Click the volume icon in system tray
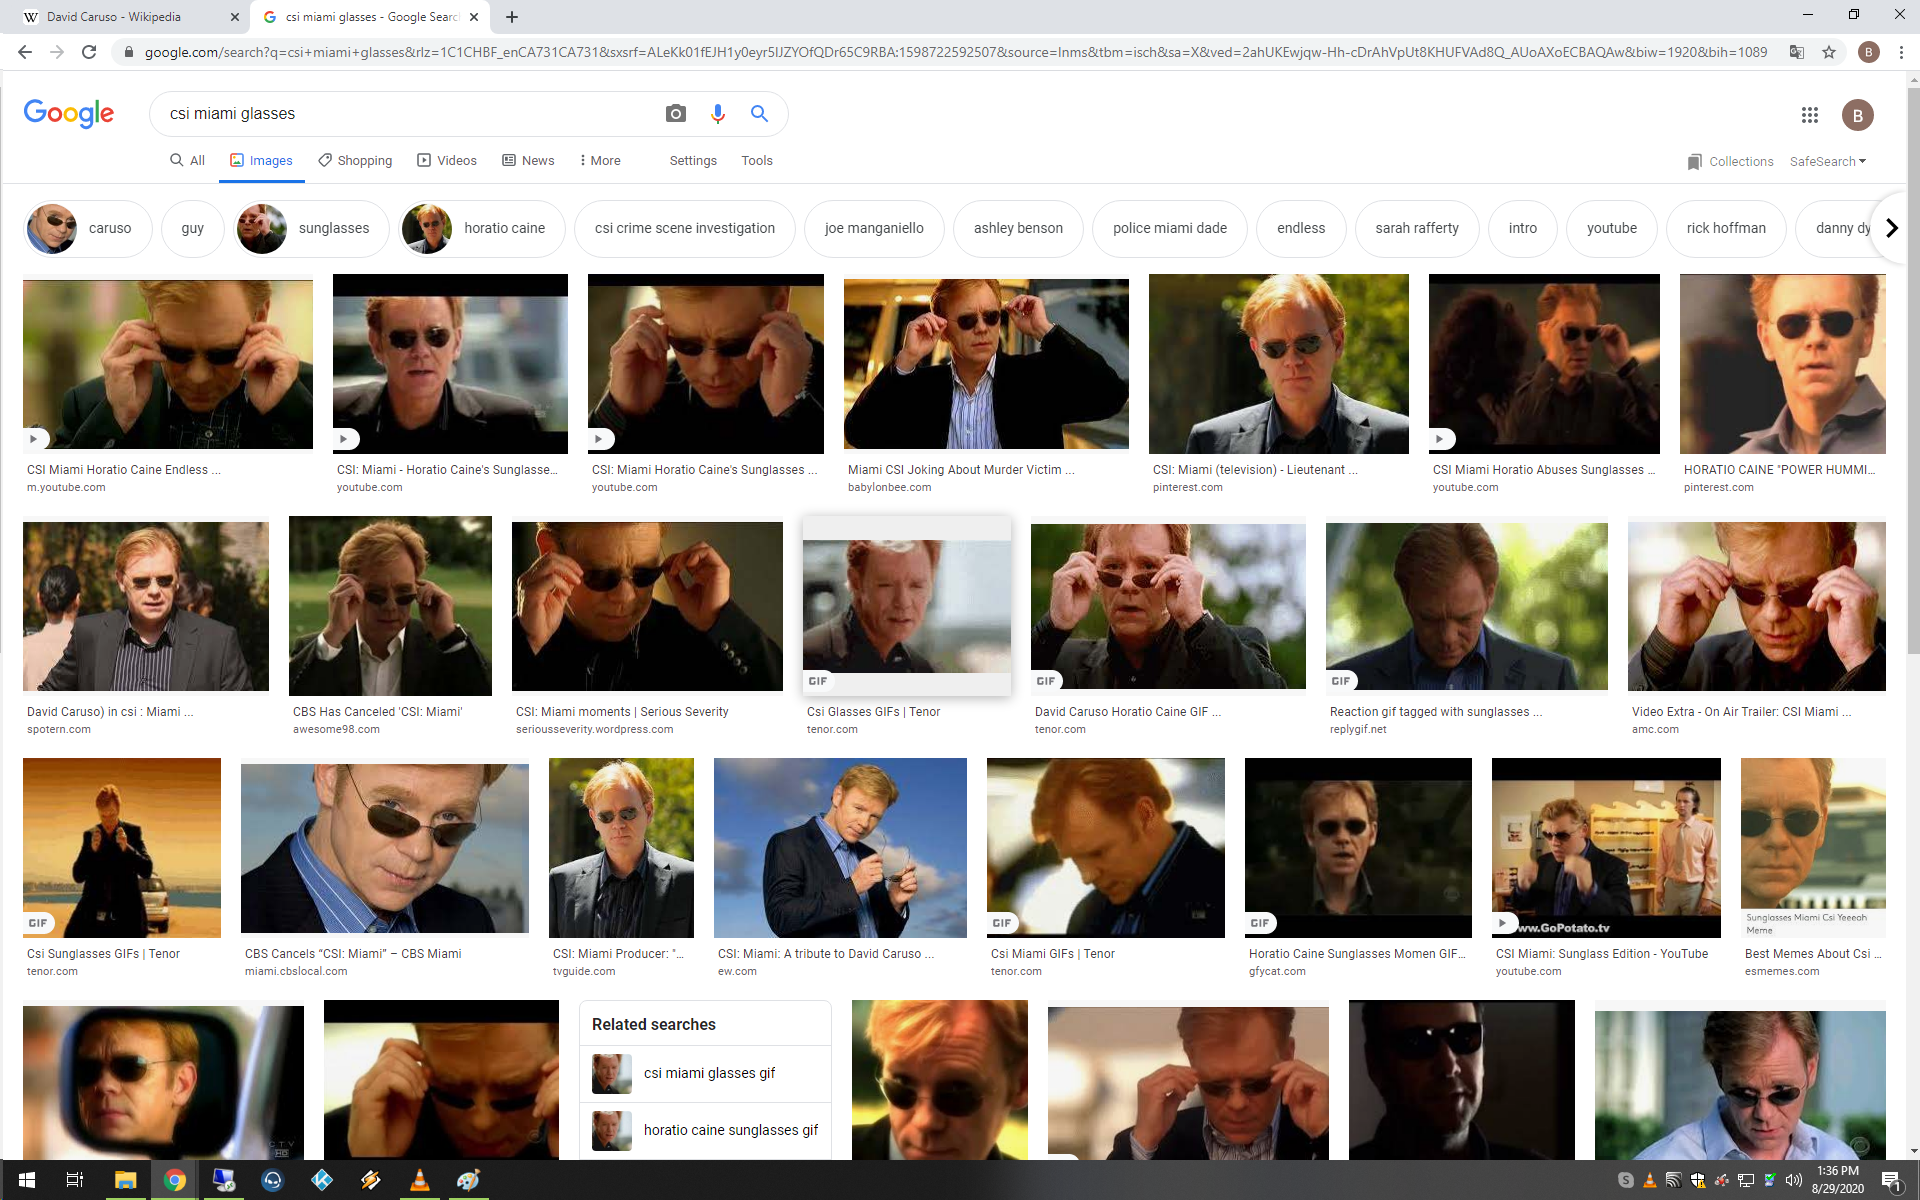1920x1200 pixels. coord(1794,1180)
